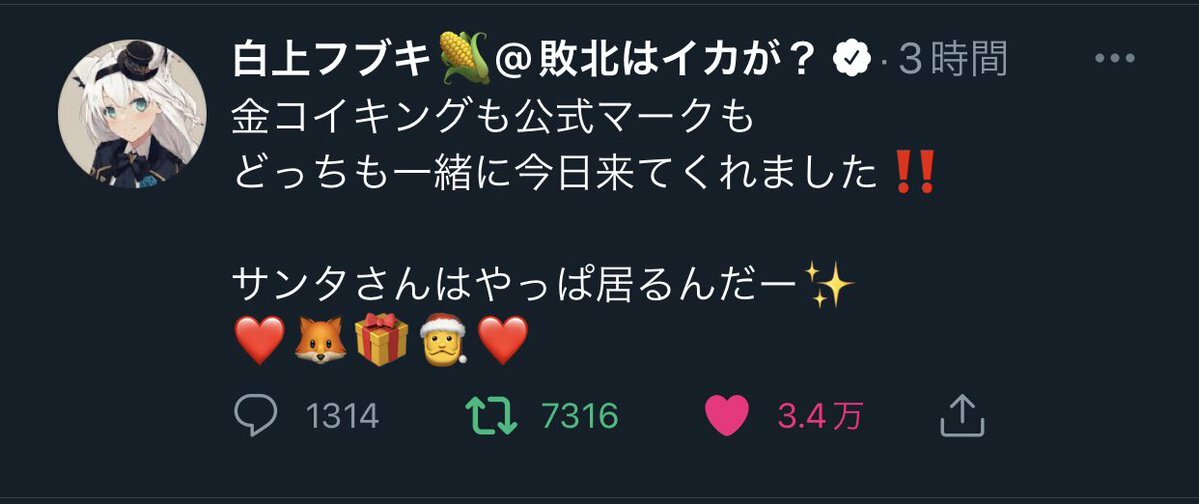Click the sparkles emoji after 居るんだー
Viewport: 1199px width, 504px height.
coord(830,285)
